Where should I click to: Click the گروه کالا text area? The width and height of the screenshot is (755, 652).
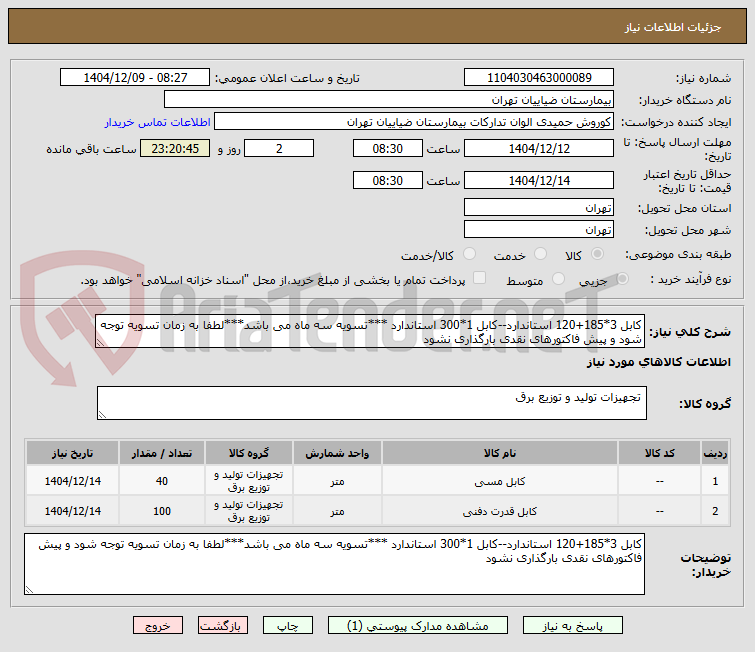pos(371,403)
